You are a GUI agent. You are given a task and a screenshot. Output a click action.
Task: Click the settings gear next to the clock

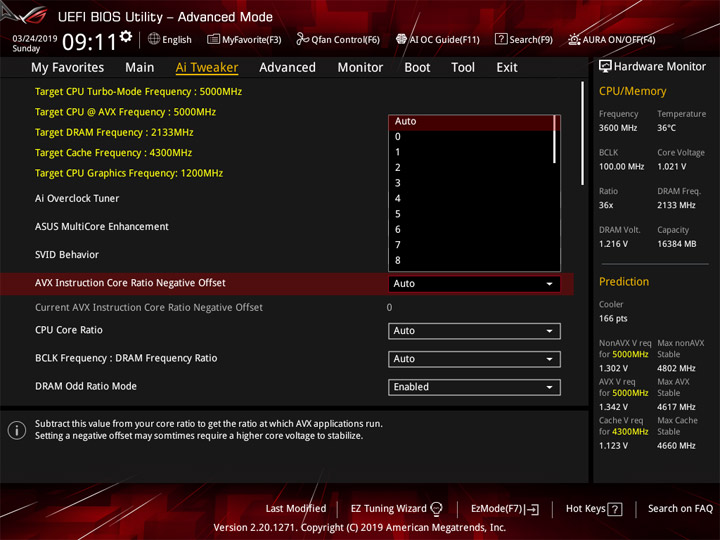tap(126, 36)
